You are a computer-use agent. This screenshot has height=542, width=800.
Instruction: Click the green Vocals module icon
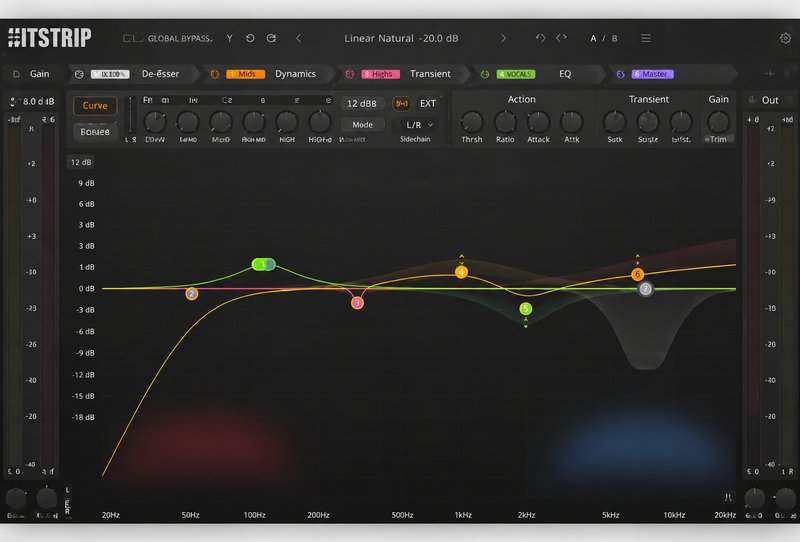coord(485,74)
